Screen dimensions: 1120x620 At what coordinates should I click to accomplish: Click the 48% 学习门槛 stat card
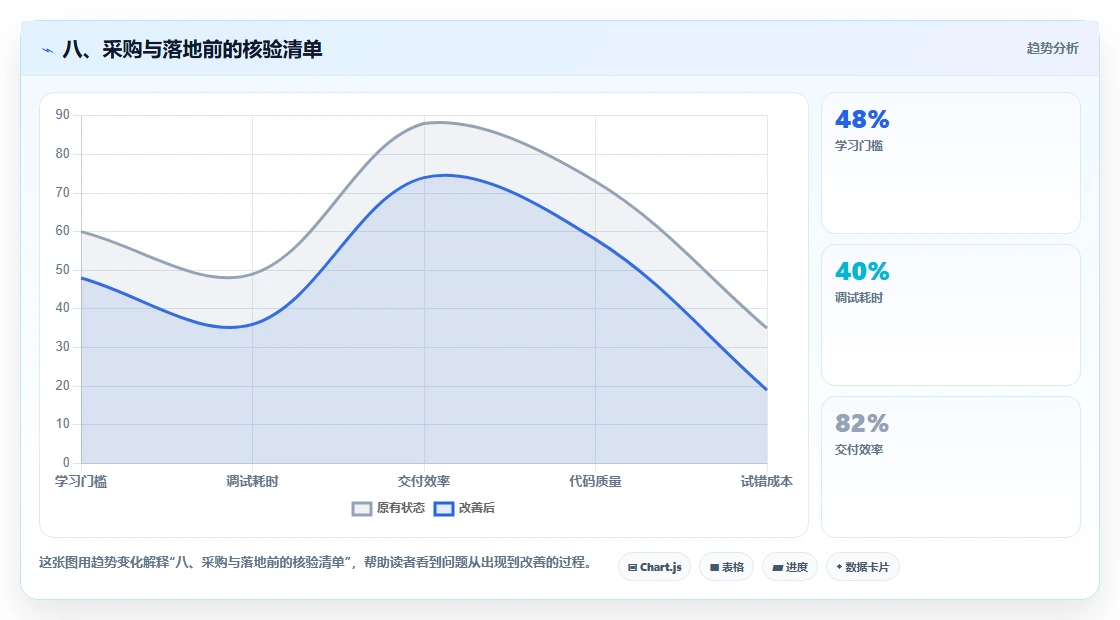[x=951, y=163]
